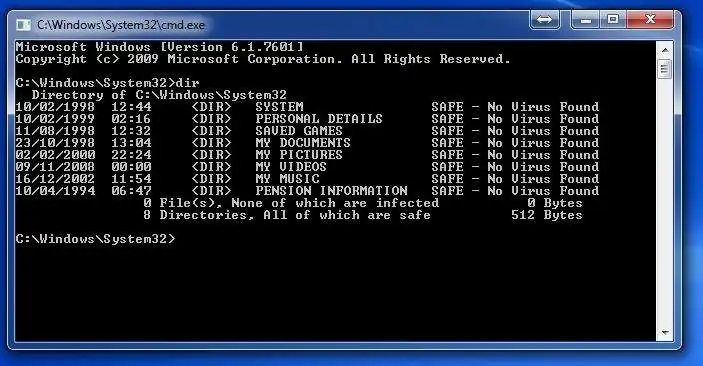The width and height of the screenshot is (703, 366).
Task: Select the MY PICTURES directory name
Action: point(299,155)
